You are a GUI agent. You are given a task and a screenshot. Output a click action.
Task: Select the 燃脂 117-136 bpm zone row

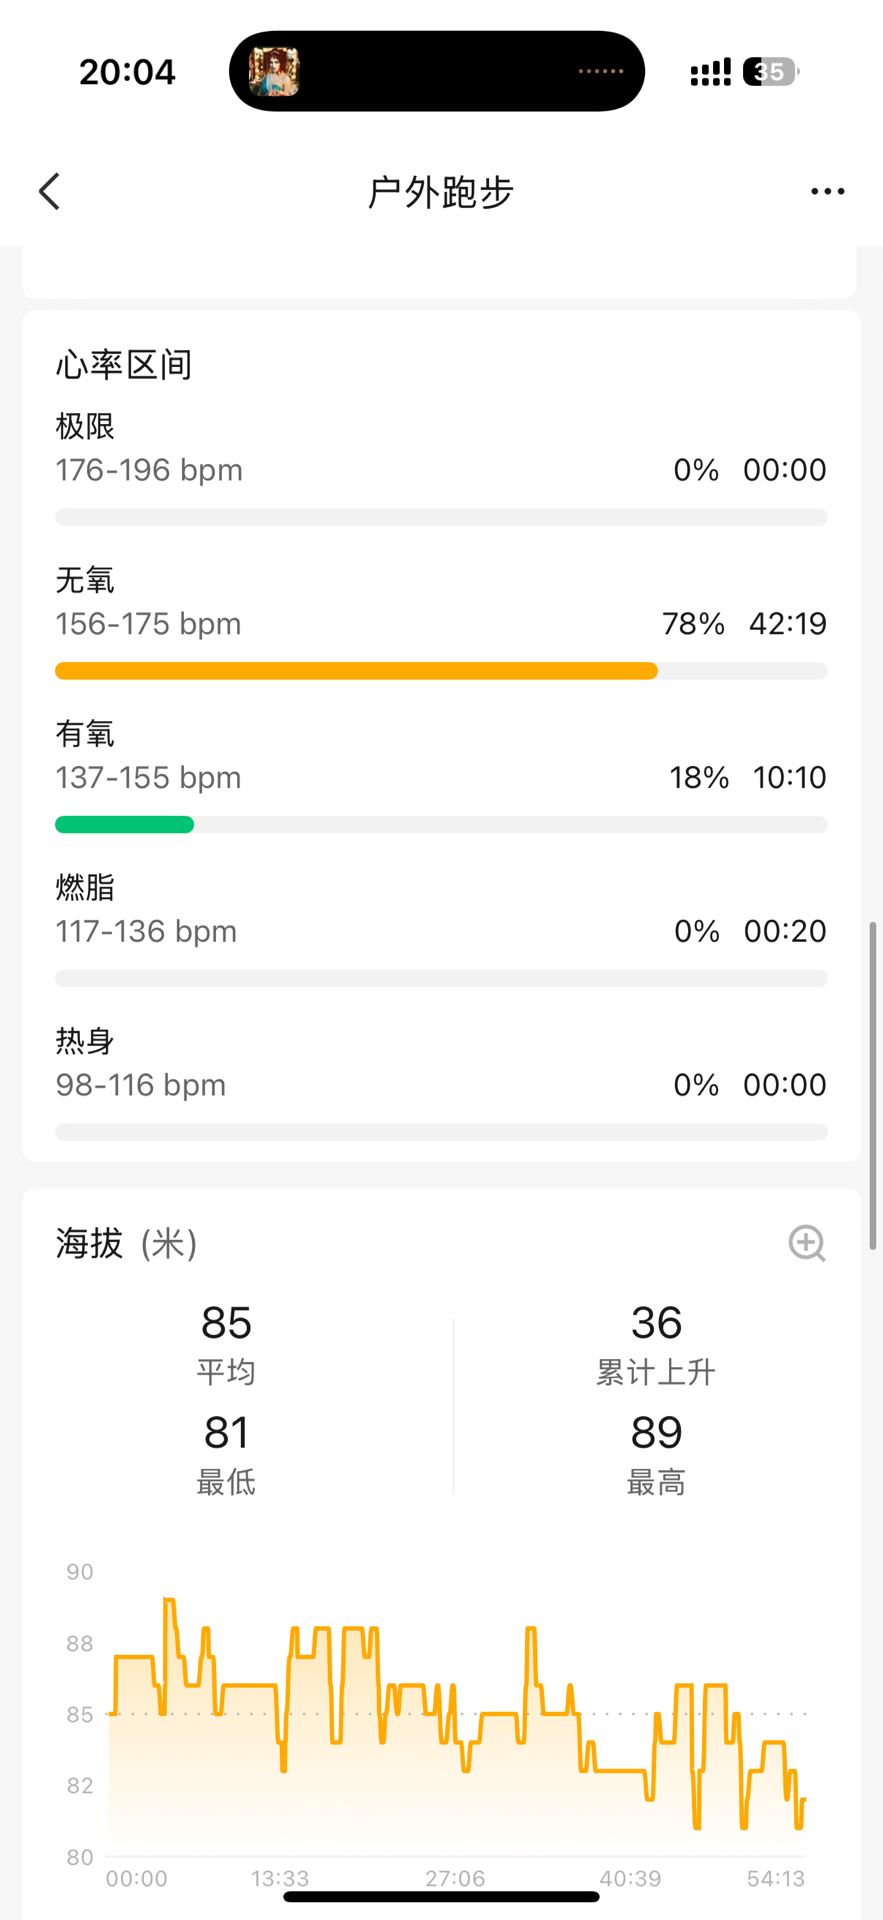pyautogui.click(x=440, y=911)
